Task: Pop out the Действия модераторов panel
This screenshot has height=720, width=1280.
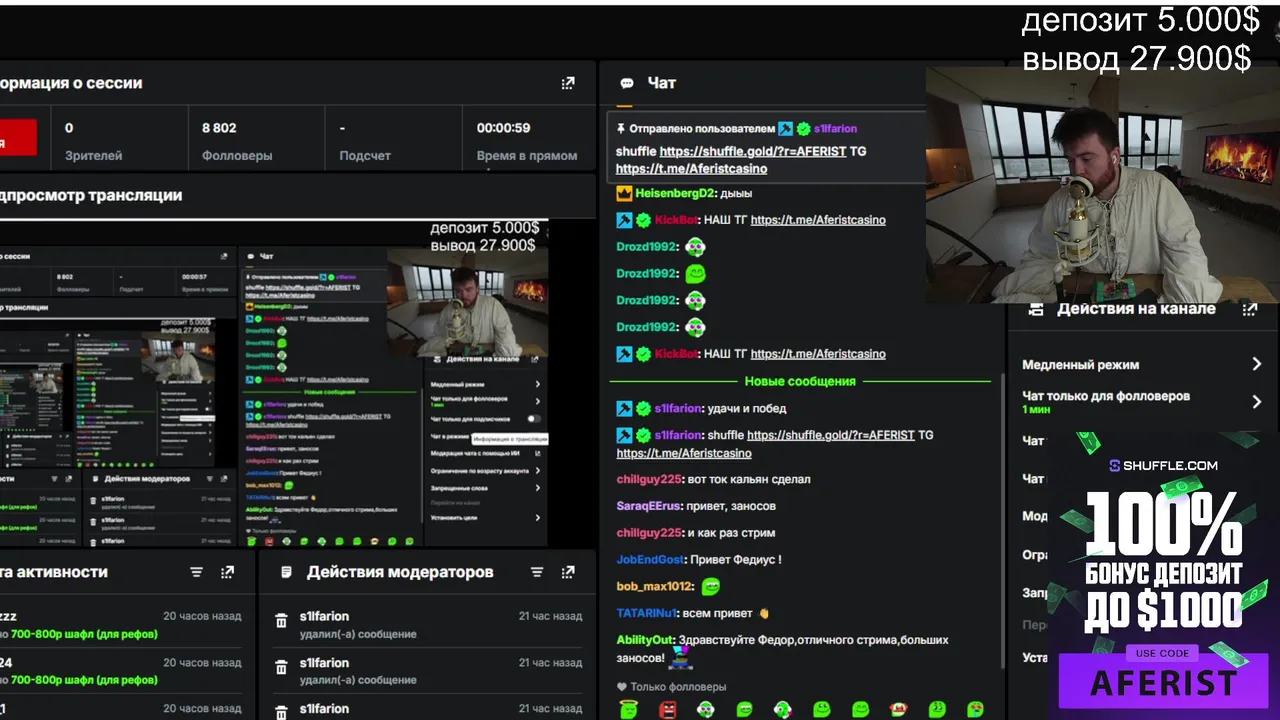Action: coord(568,572)
